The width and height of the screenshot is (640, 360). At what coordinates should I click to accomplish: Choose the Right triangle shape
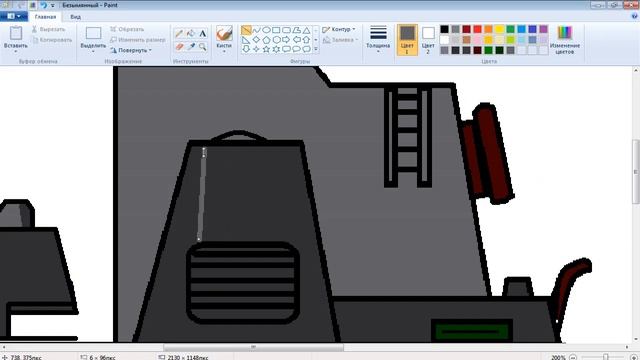tap(246, 40)
